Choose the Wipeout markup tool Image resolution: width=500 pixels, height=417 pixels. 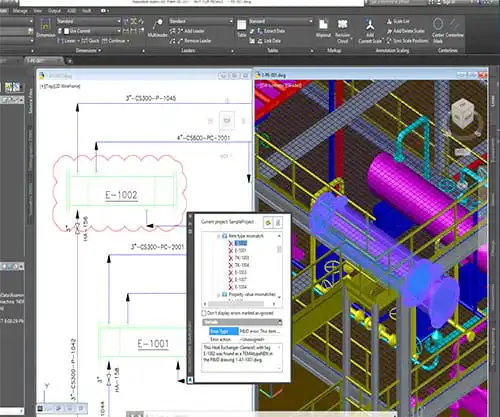pos(323,28)
